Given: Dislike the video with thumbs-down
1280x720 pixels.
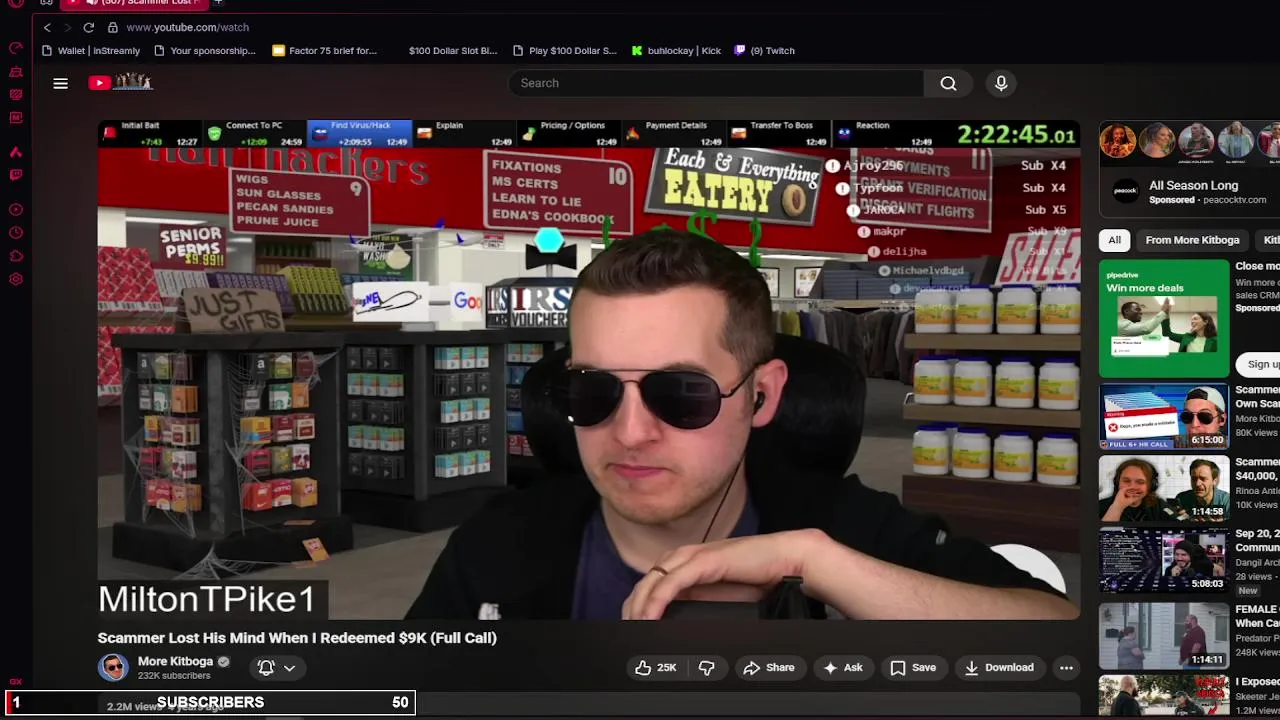Looking at the screenshot, I should pyautogui.click(x=706, y=667).
